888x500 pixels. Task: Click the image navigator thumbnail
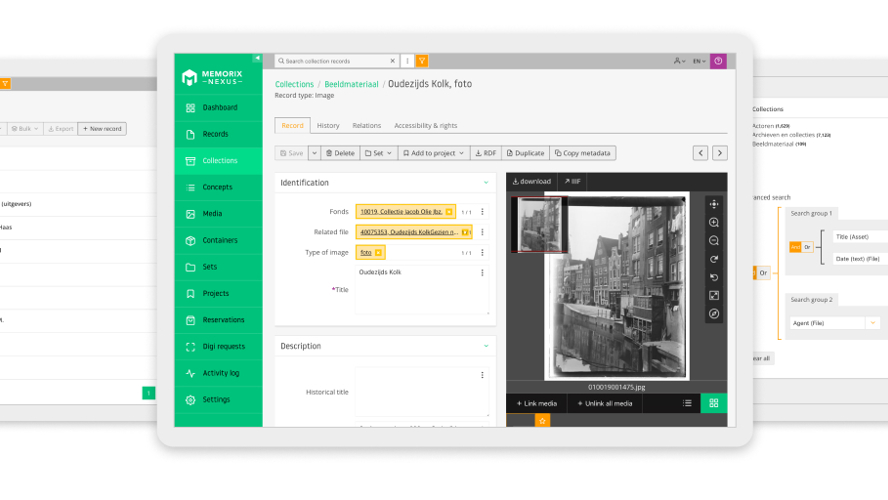pos(539,224)
